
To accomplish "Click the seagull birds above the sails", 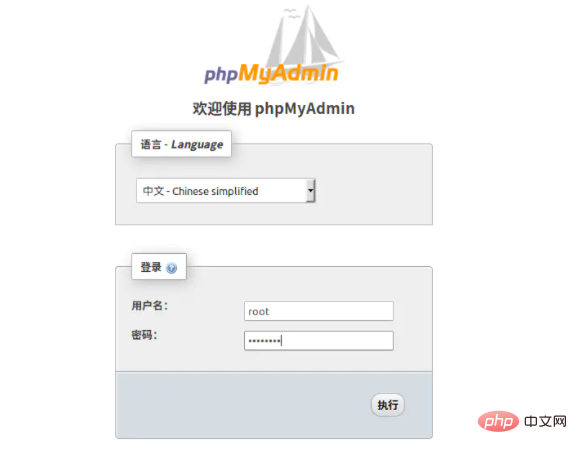I will coord(292,14).
